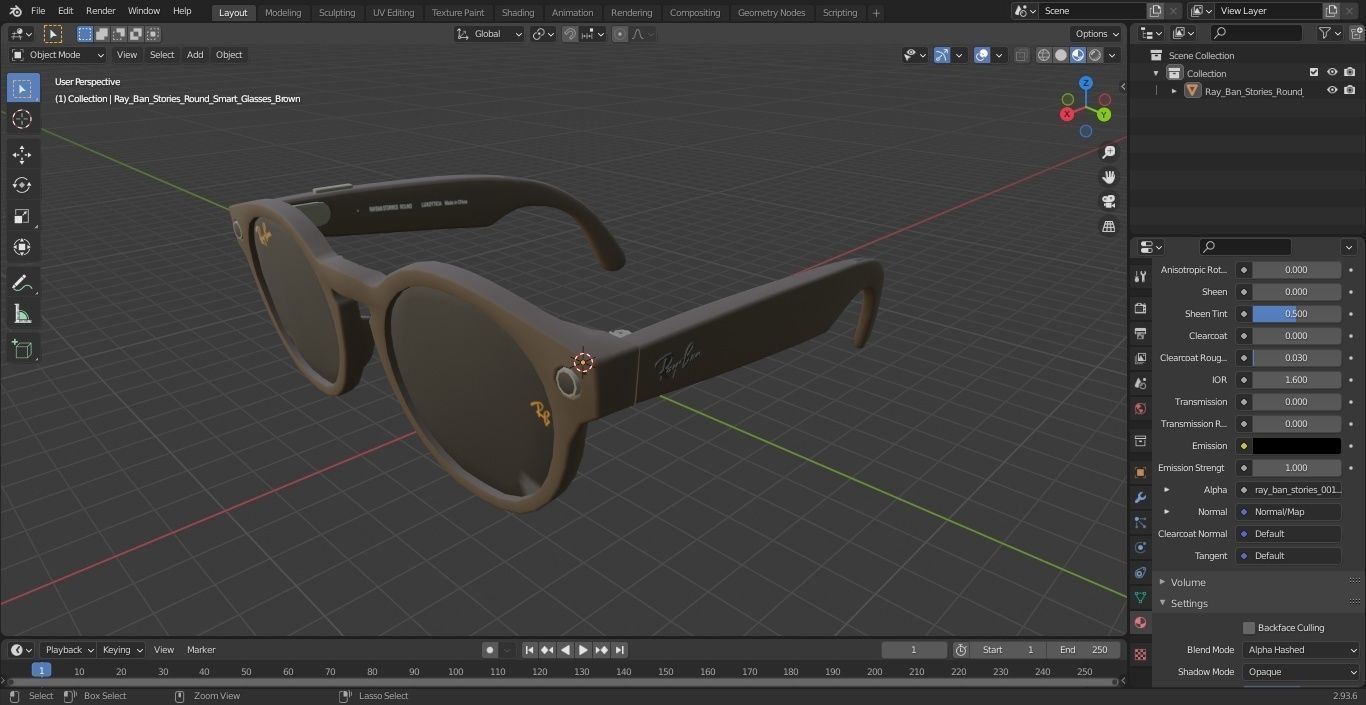The width and height of the screenshot is (1366, 705).
Task: Toggle eye for Ray_Ban_Stories_Round object
Action: click(x=1332, y=90)
